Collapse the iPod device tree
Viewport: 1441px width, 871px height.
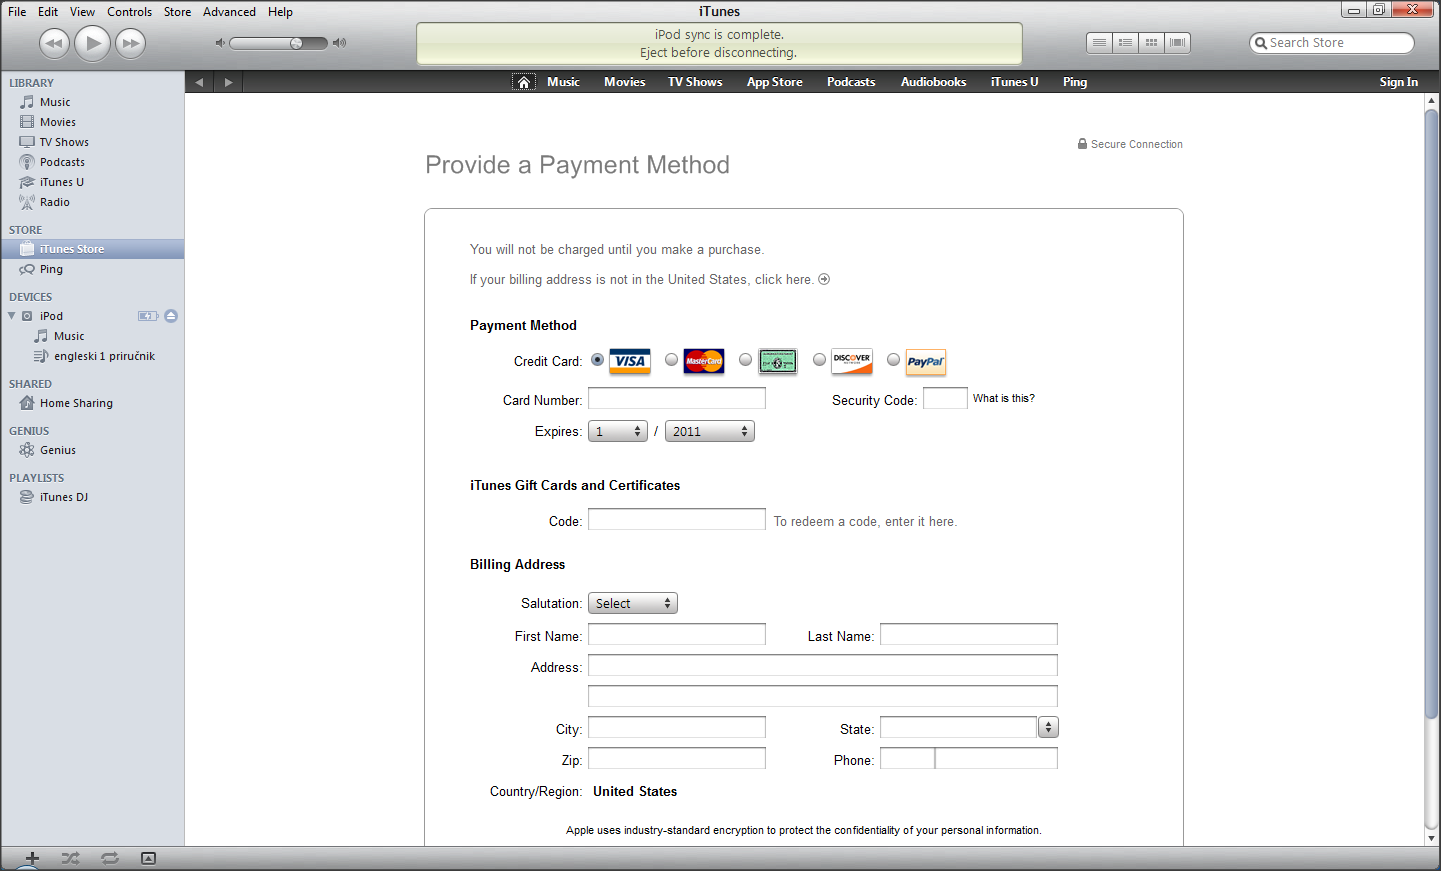(x=12, y=316)
